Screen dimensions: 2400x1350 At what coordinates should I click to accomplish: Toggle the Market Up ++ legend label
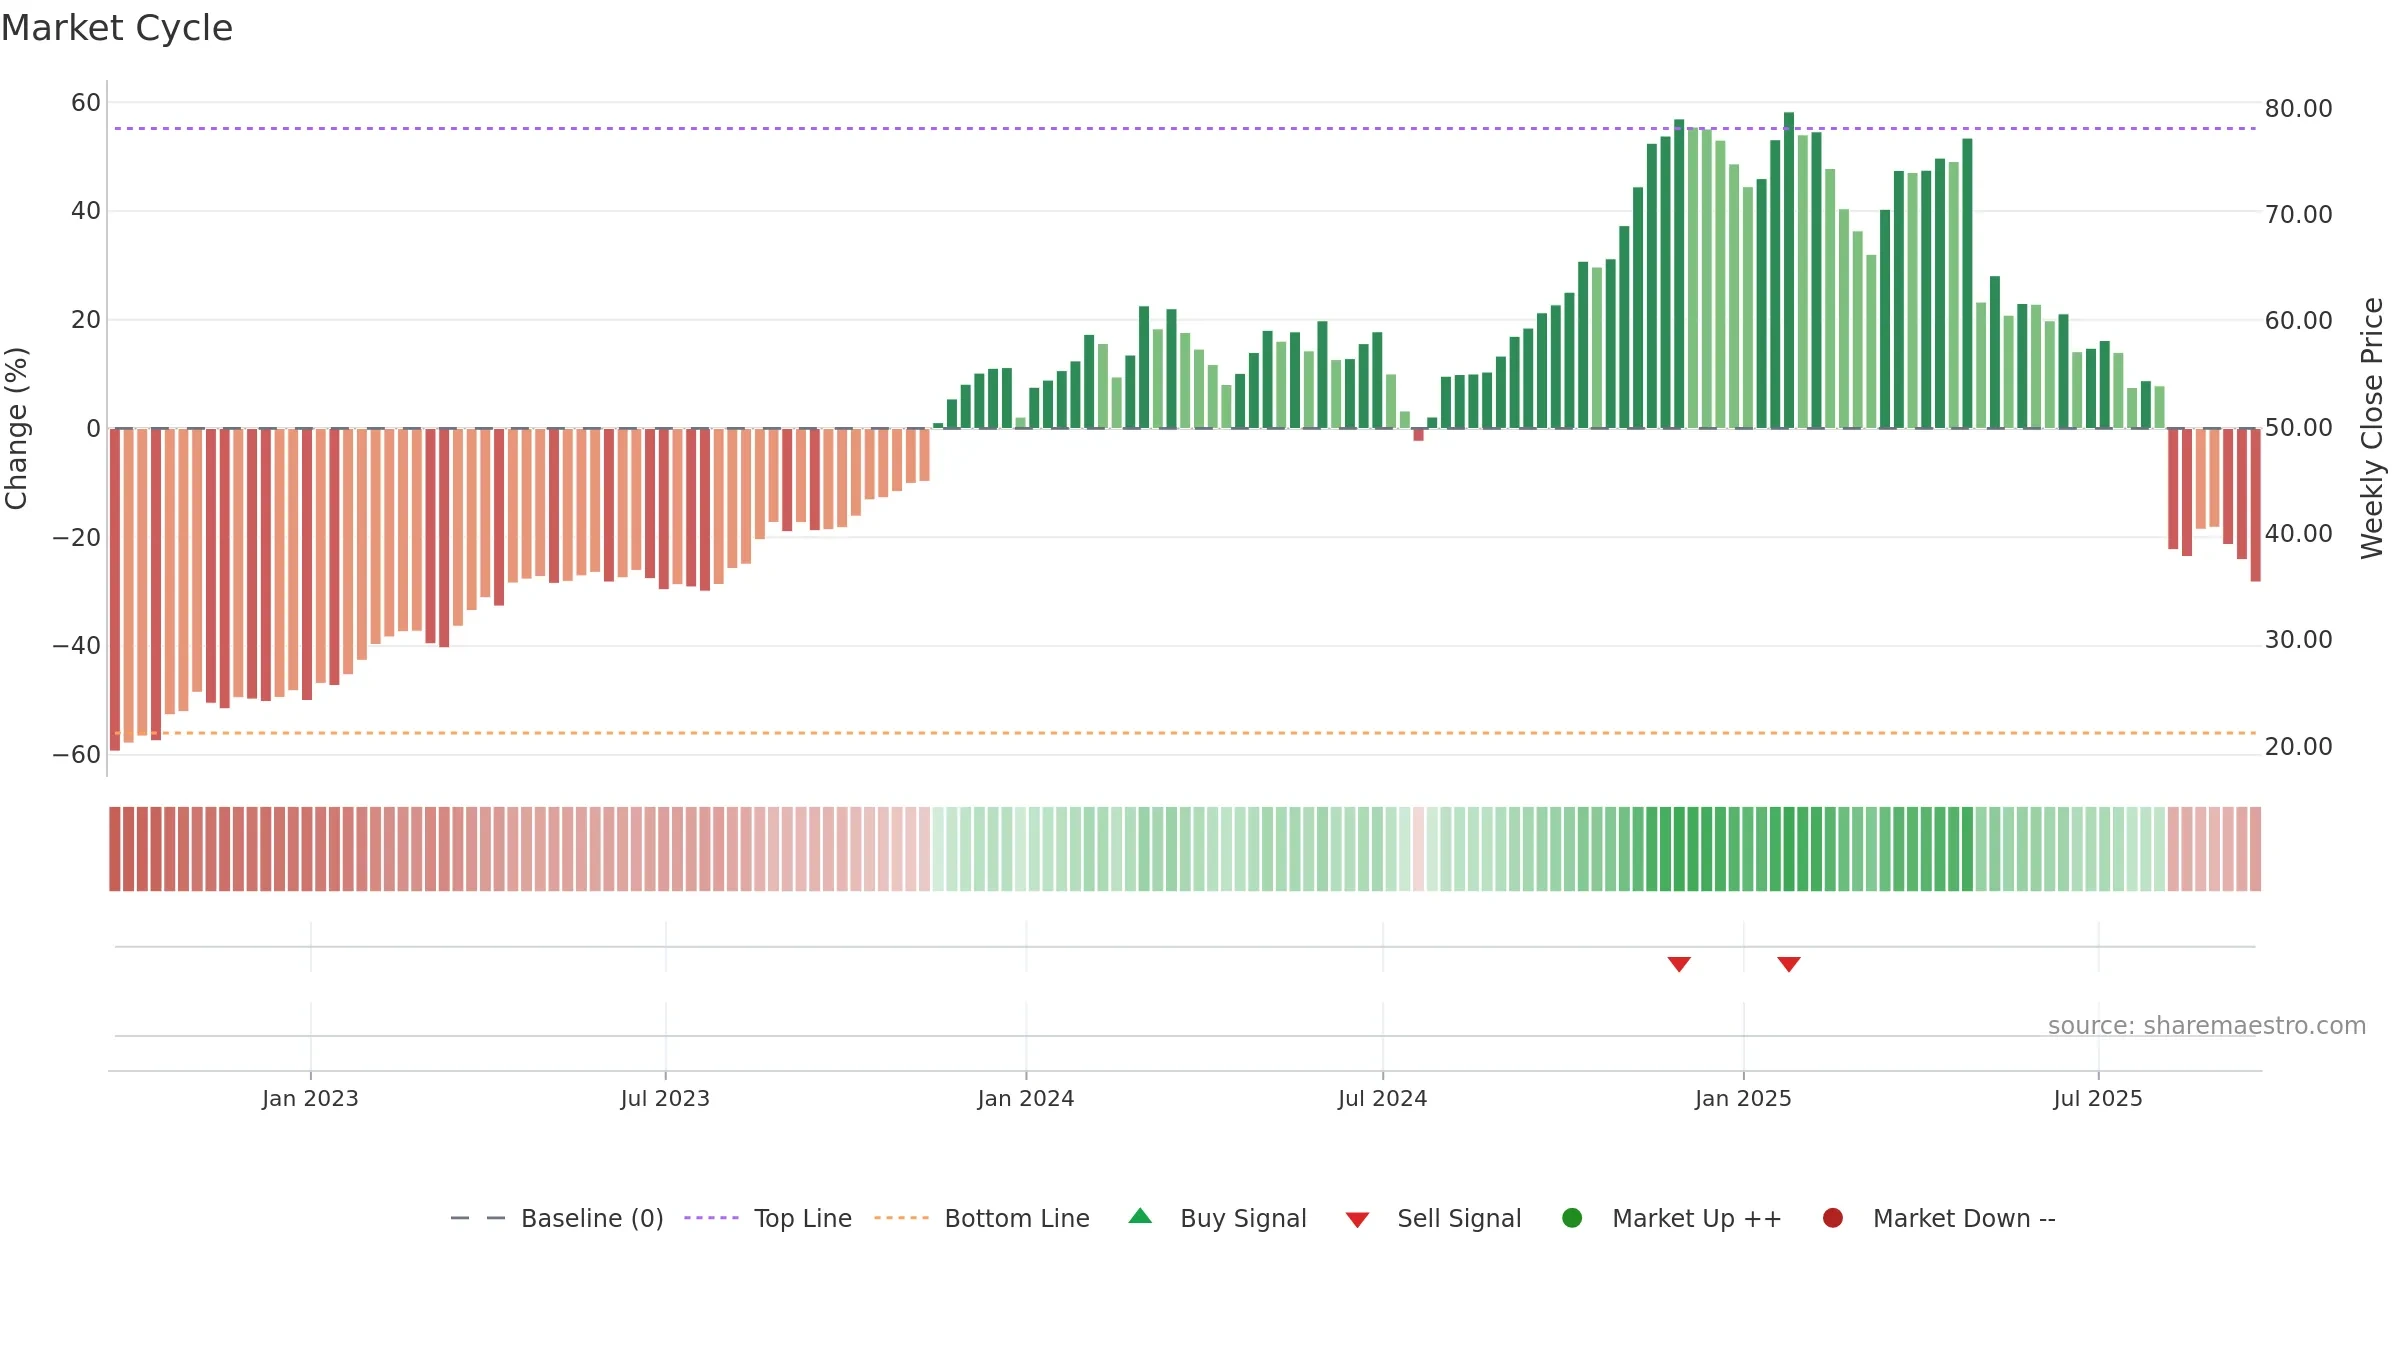pyautogui.click(x=1697, y=1219)
